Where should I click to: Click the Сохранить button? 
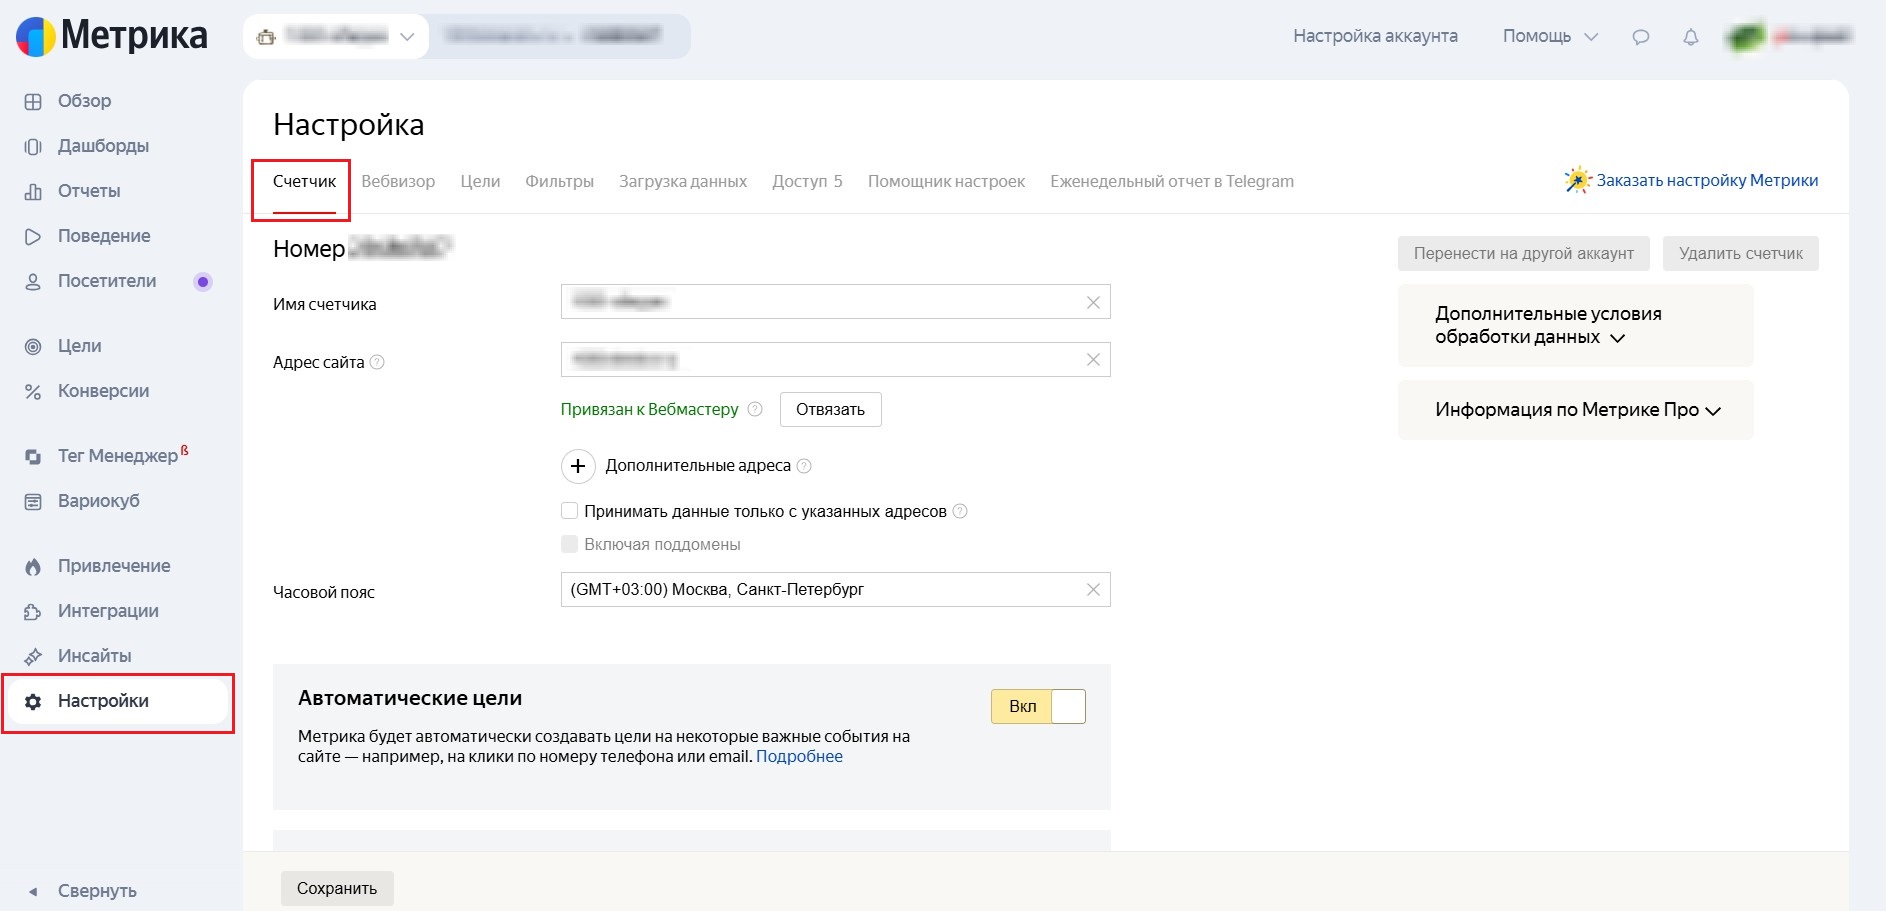[337, 888]
